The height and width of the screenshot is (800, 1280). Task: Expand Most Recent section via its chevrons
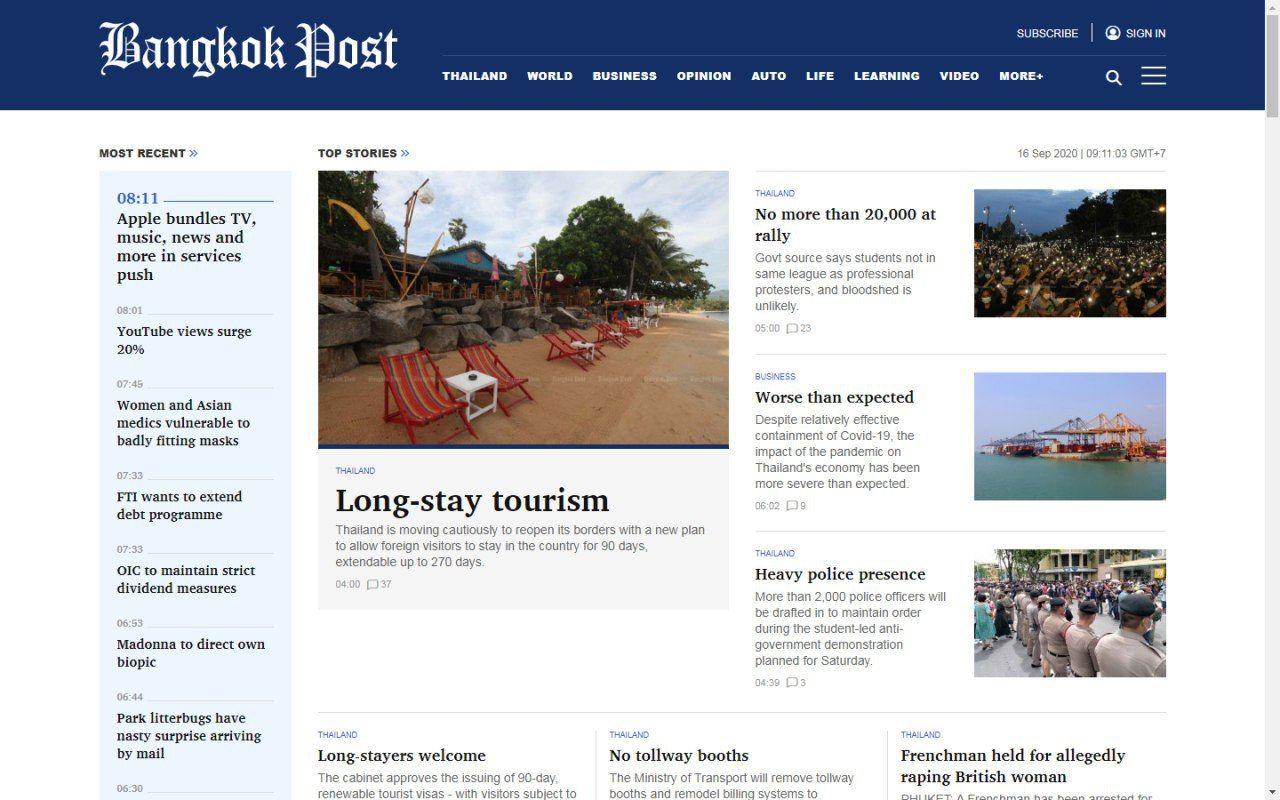click(x=193, y=153)
